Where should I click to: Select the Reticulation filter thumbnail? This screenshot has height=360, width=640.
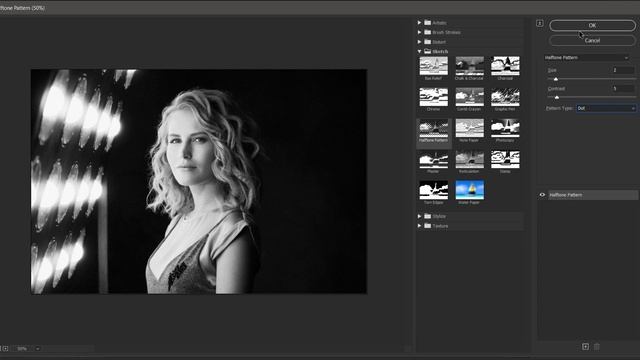(469, 159)
